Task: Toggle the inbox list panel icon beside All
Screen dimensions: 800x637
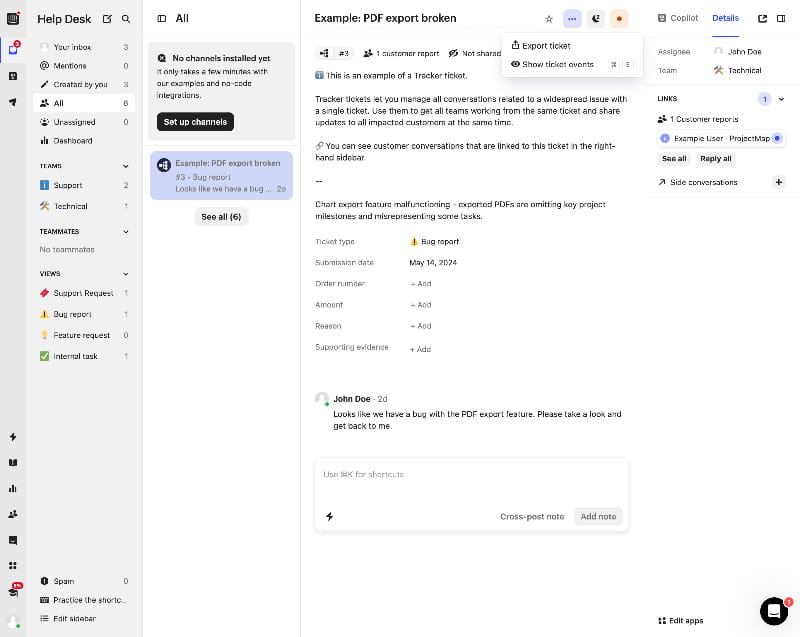Action: point(162,18)
